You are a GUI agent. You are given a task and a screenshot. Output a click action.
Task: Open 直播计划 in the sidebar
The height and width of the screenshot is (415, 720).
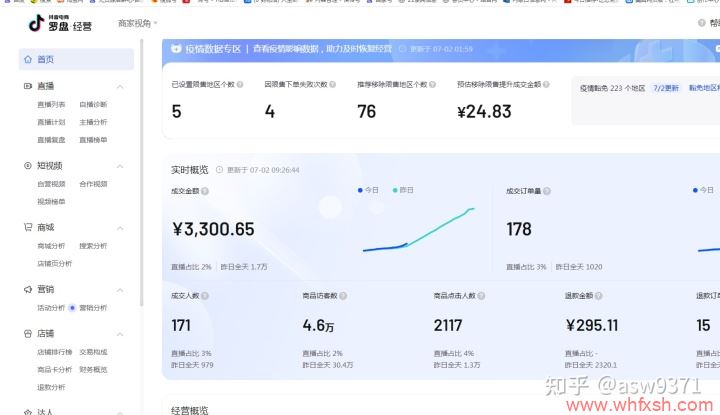(x=51, y=122)
